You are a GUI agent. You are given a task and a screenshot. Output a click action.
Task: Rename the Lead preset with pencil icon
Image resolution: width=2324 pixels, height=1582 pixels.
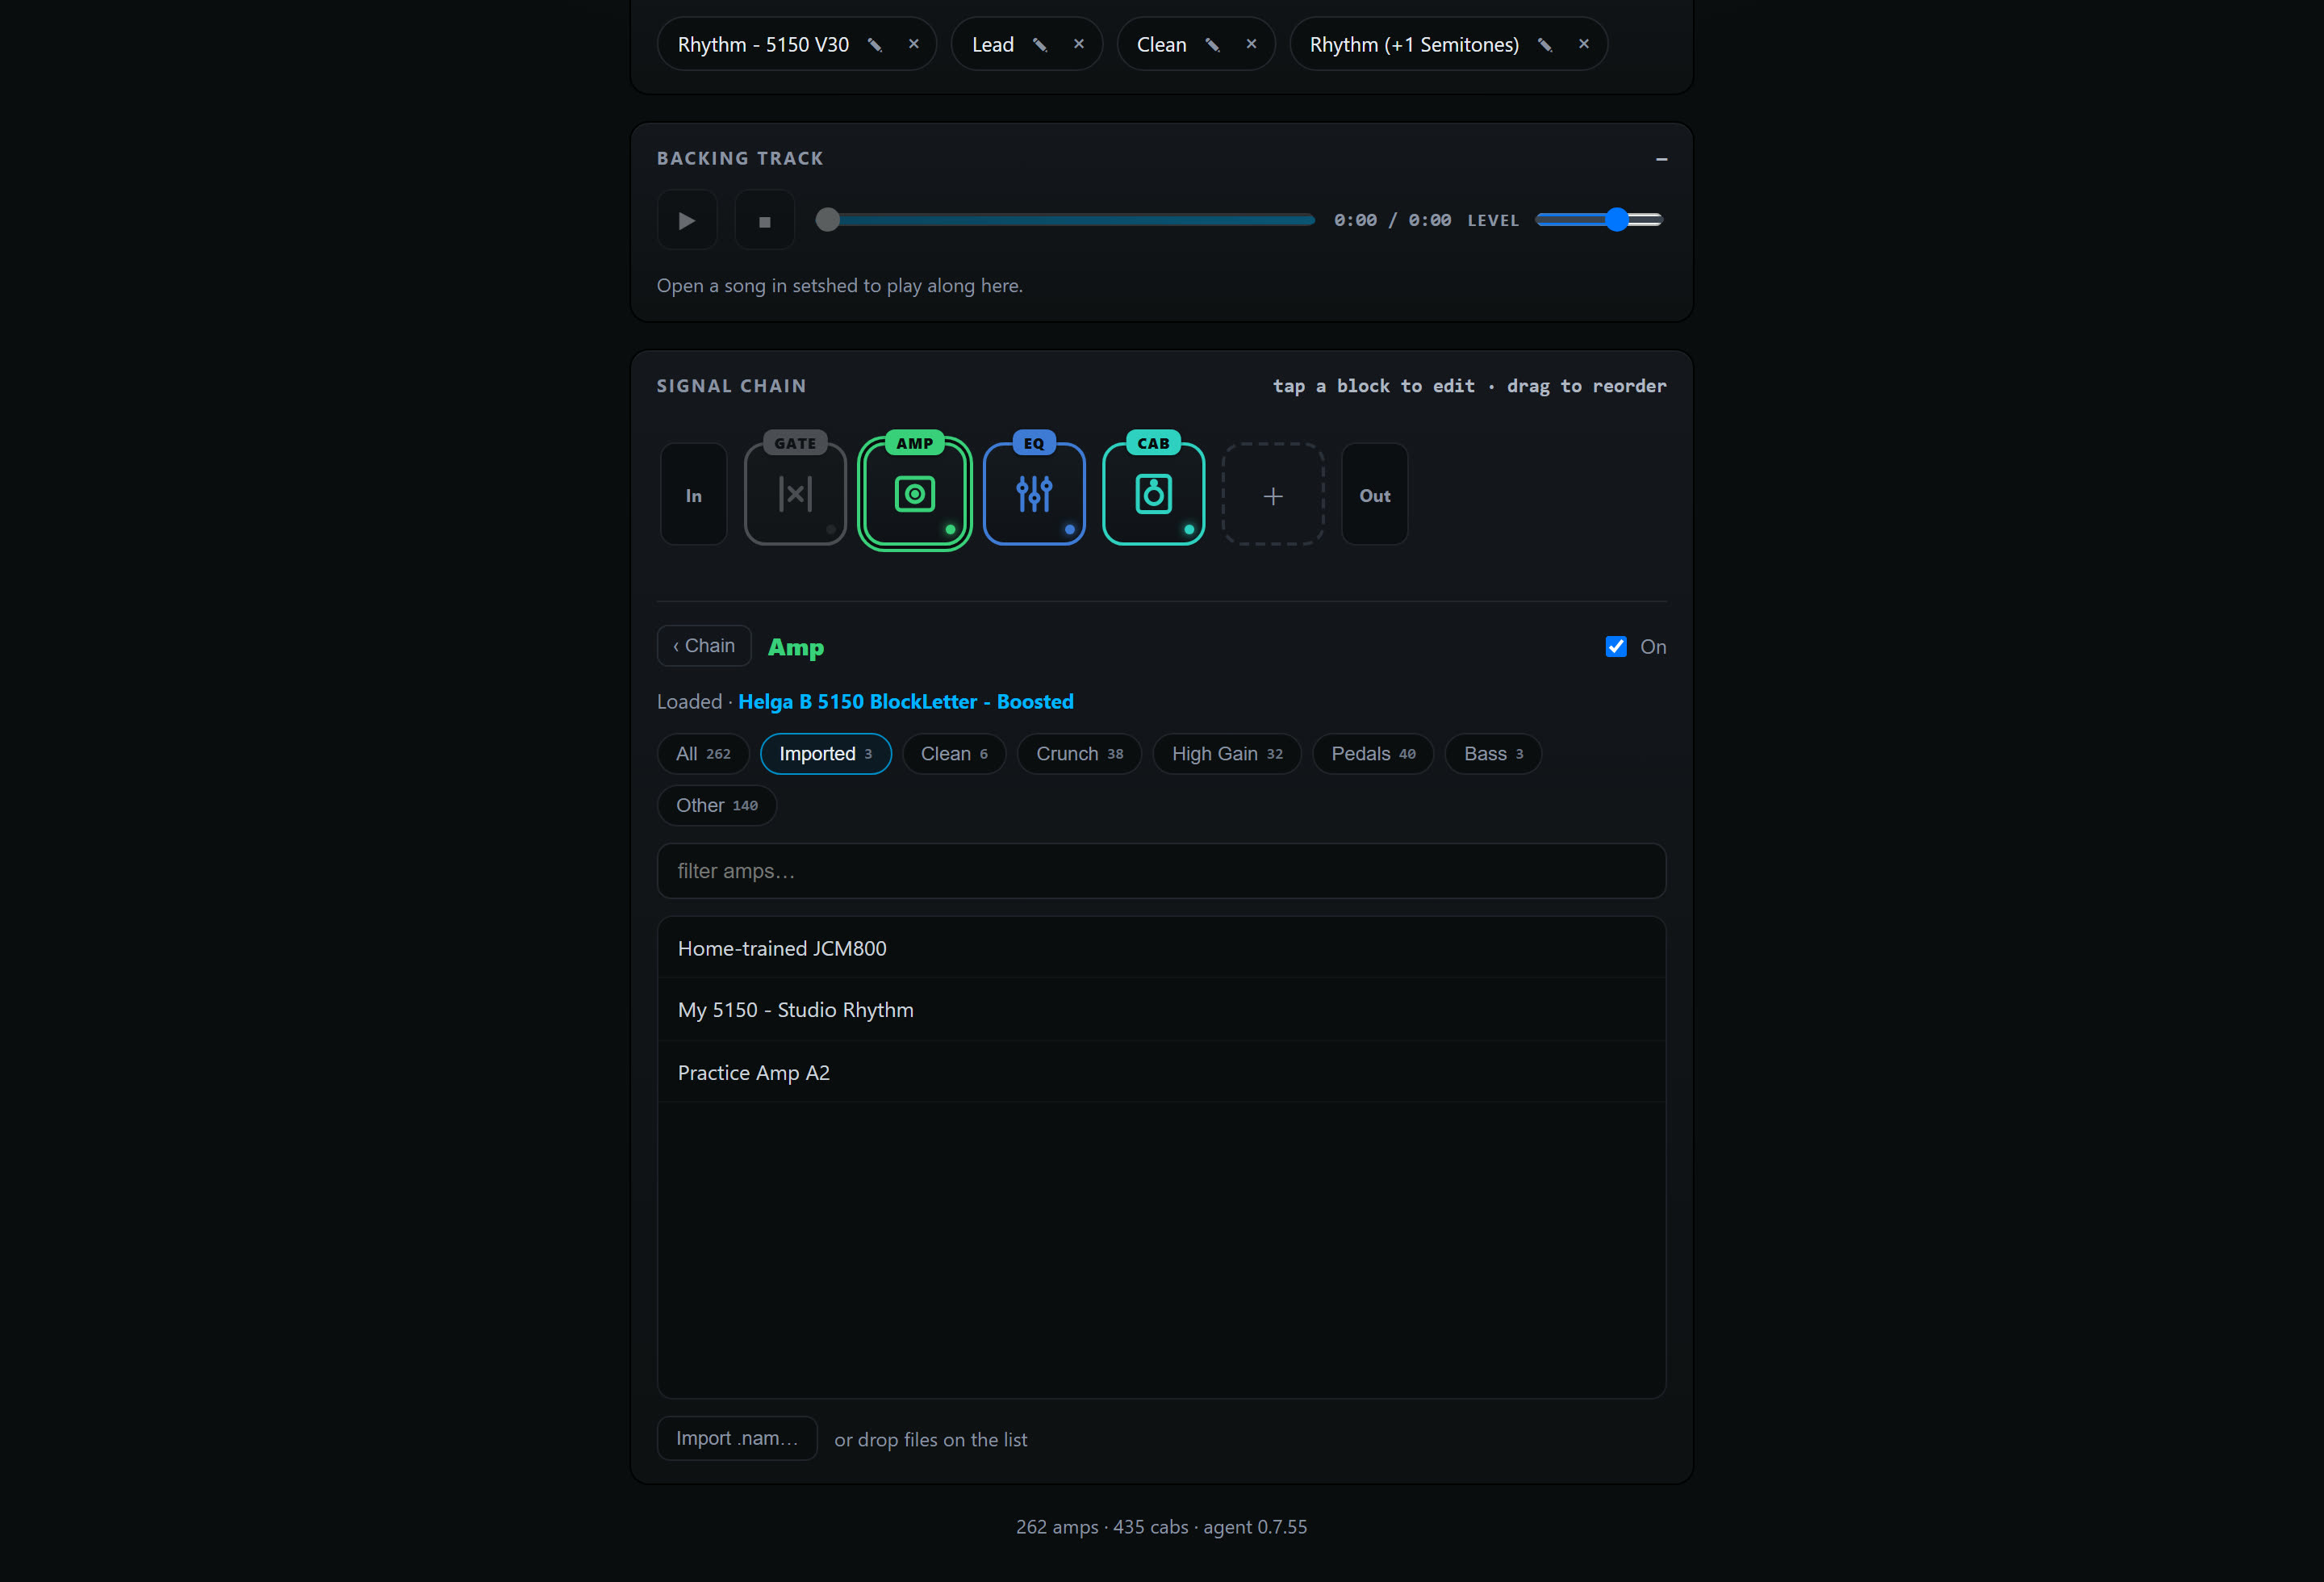(x=1039, y=45)
